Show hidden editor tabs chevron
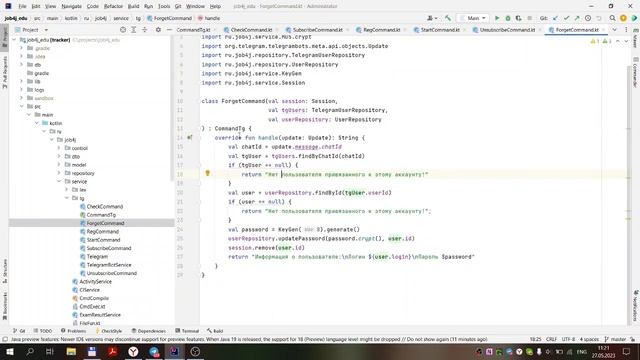This screenshot has height=360, width=640. pos(614,30)
